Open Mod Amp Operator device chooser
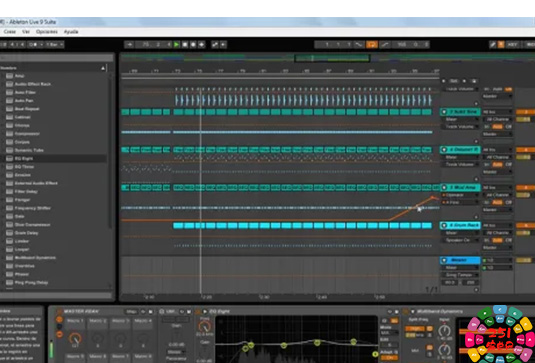Viewport: 535px width, 363px height. (461, 195)
